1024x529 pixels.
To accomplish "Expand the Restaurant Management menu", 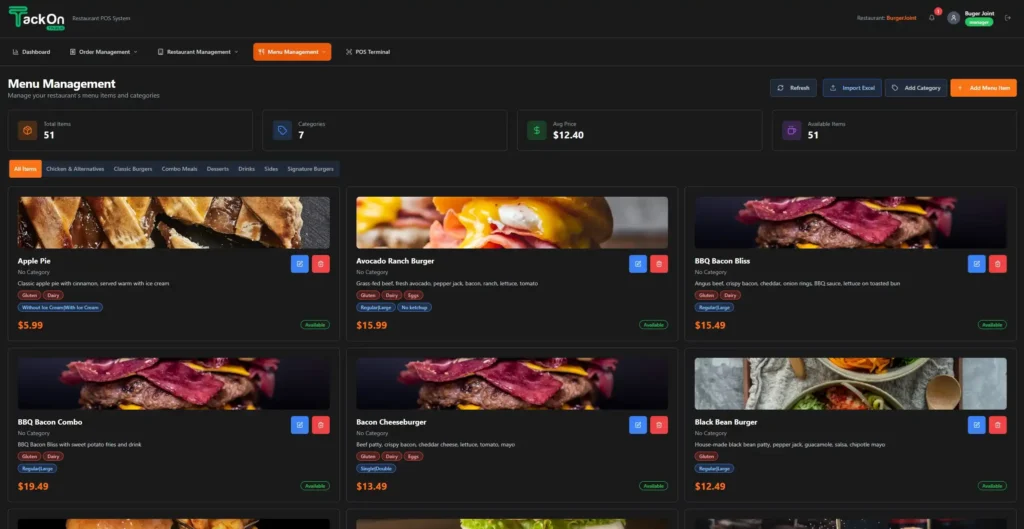I will tap(198, 52).
